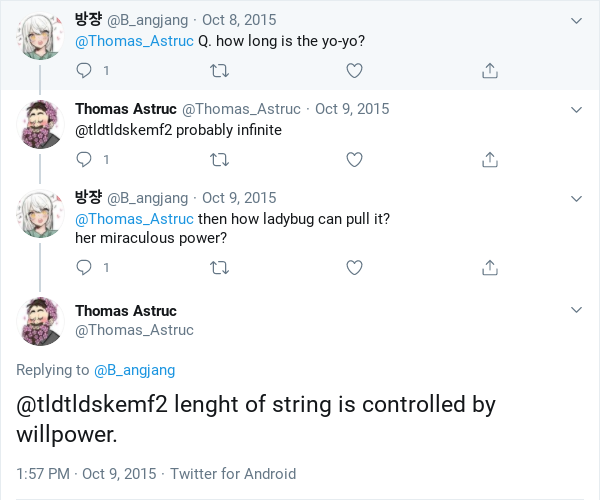The width and height of the screenshot is (600, 500).
Task: Retweet the 'how long is the yo-yo' tweet
Action: click(220, 71)
